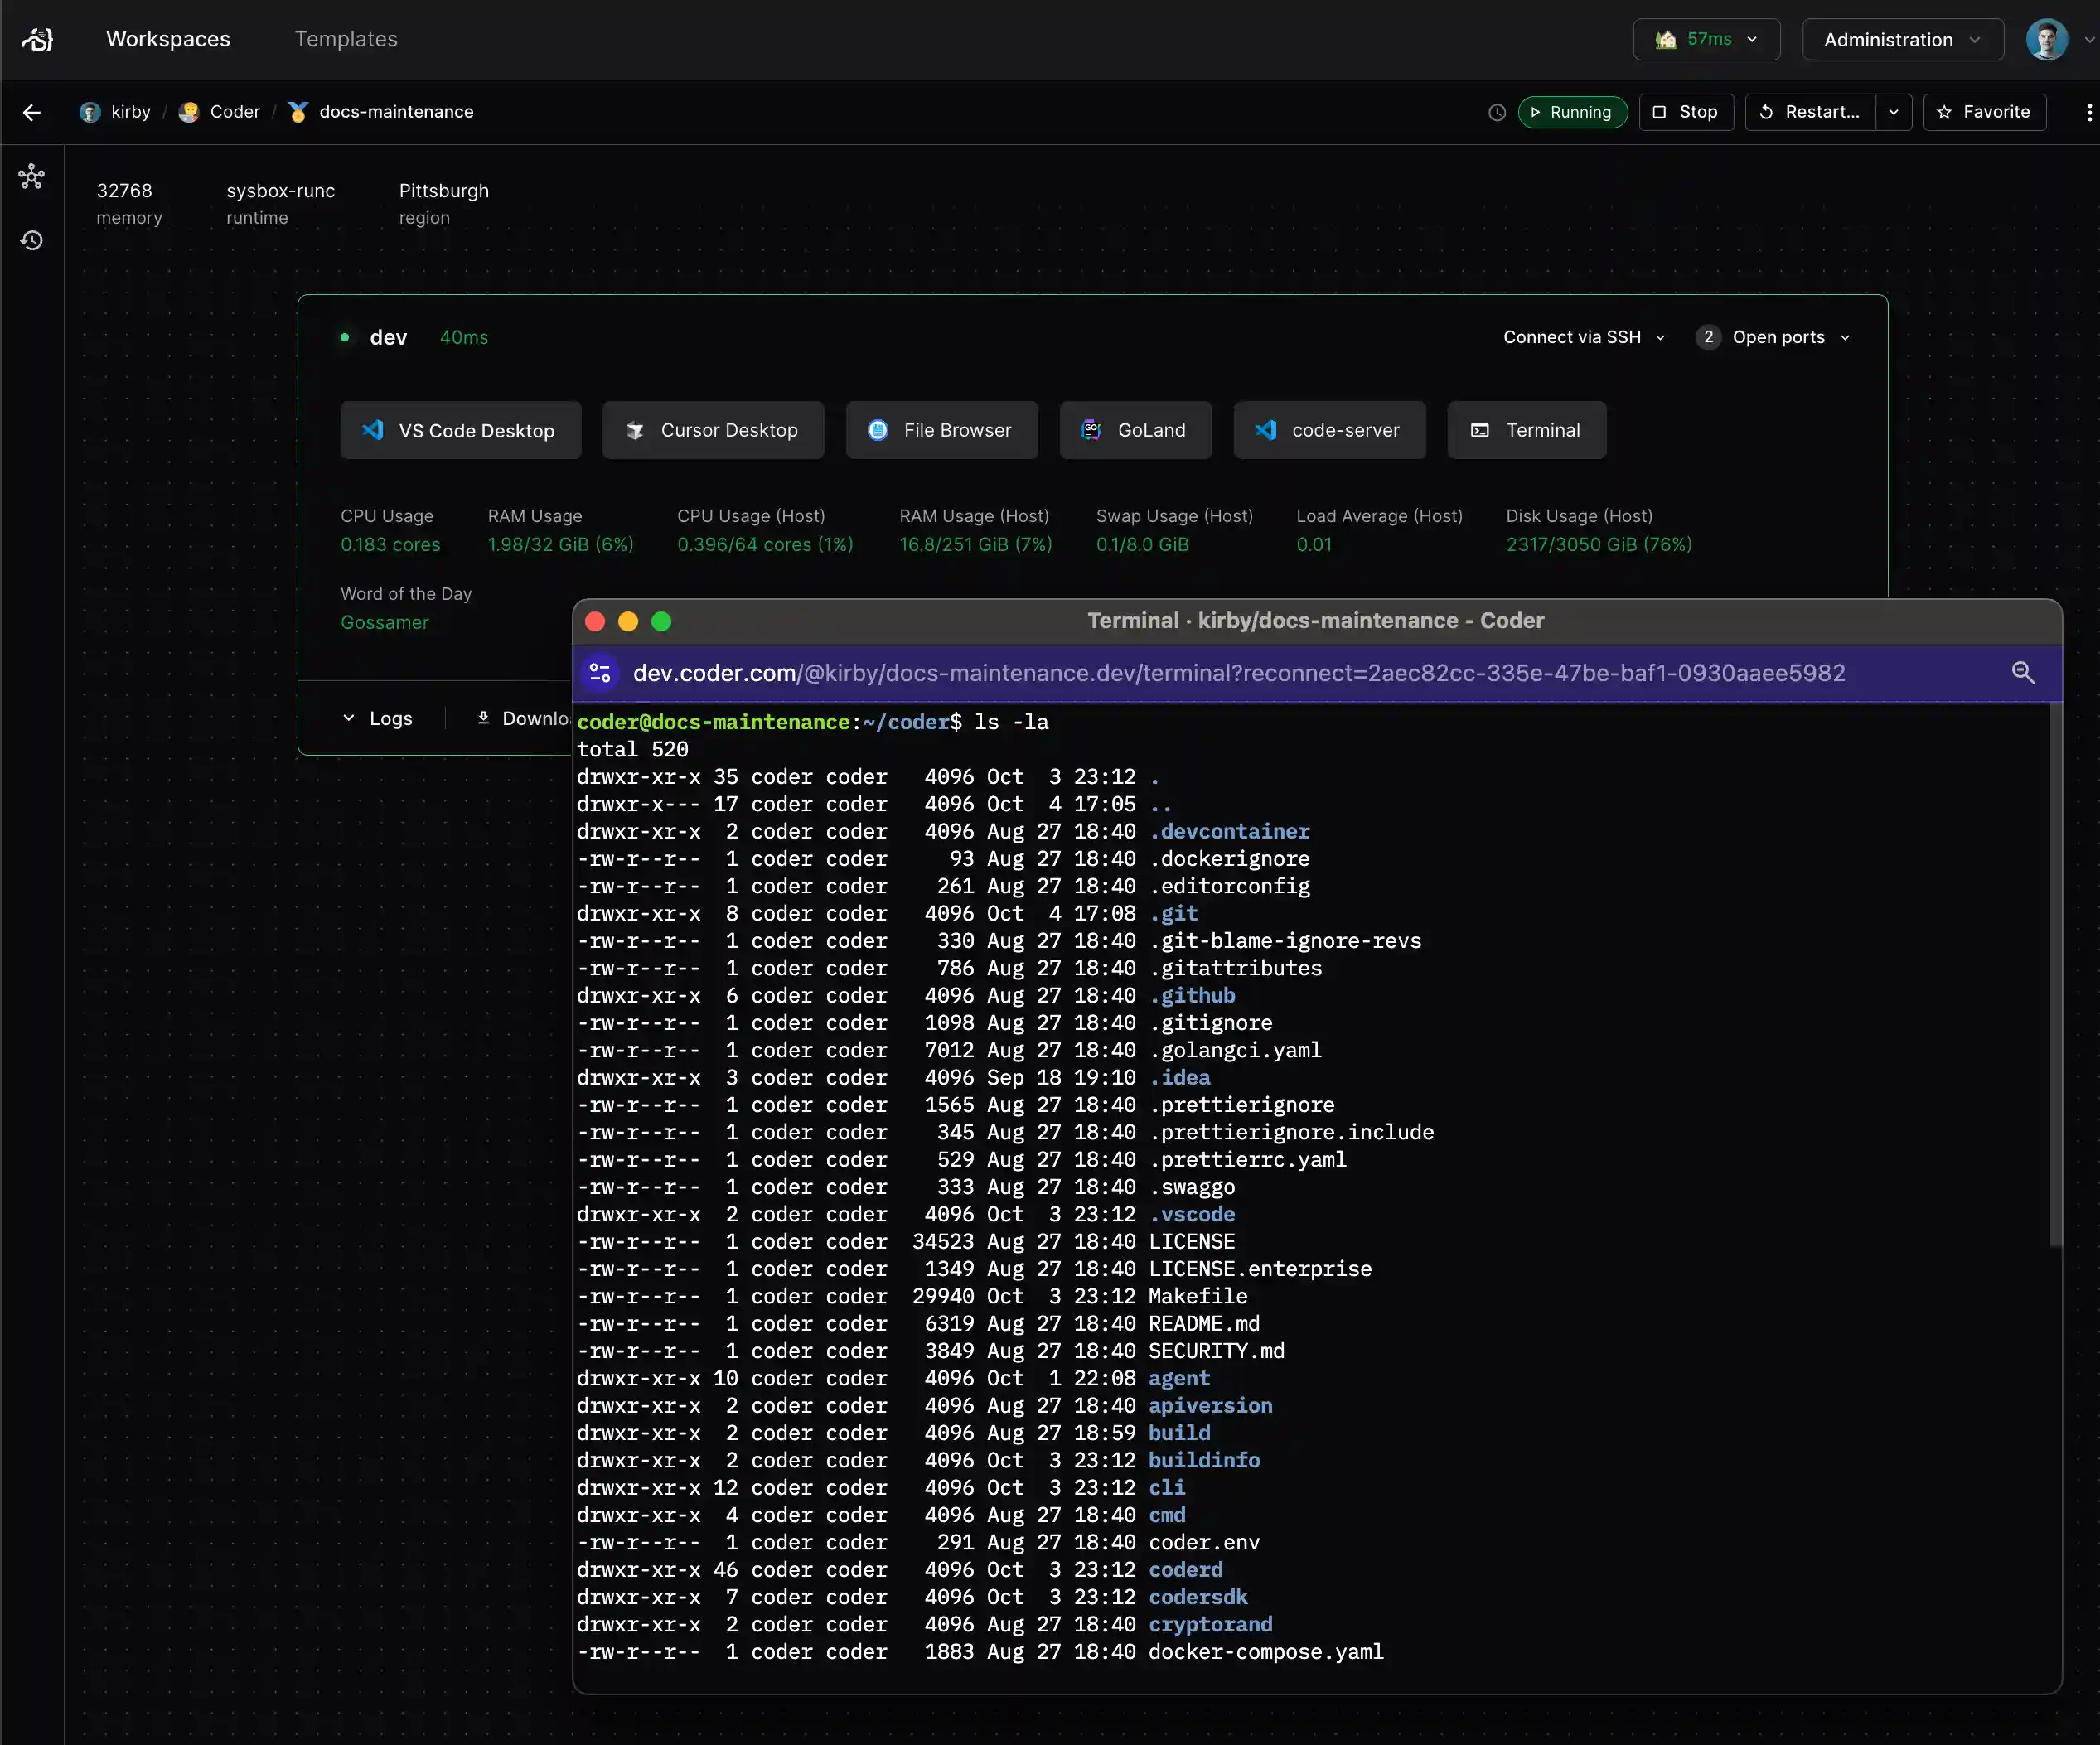
Task: Go to the Workspaces tab
Action: 168,39
